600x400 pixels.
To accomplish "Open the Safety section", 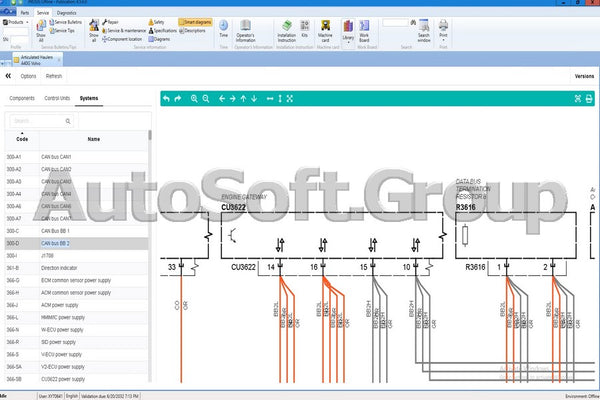I will [157, 22].
